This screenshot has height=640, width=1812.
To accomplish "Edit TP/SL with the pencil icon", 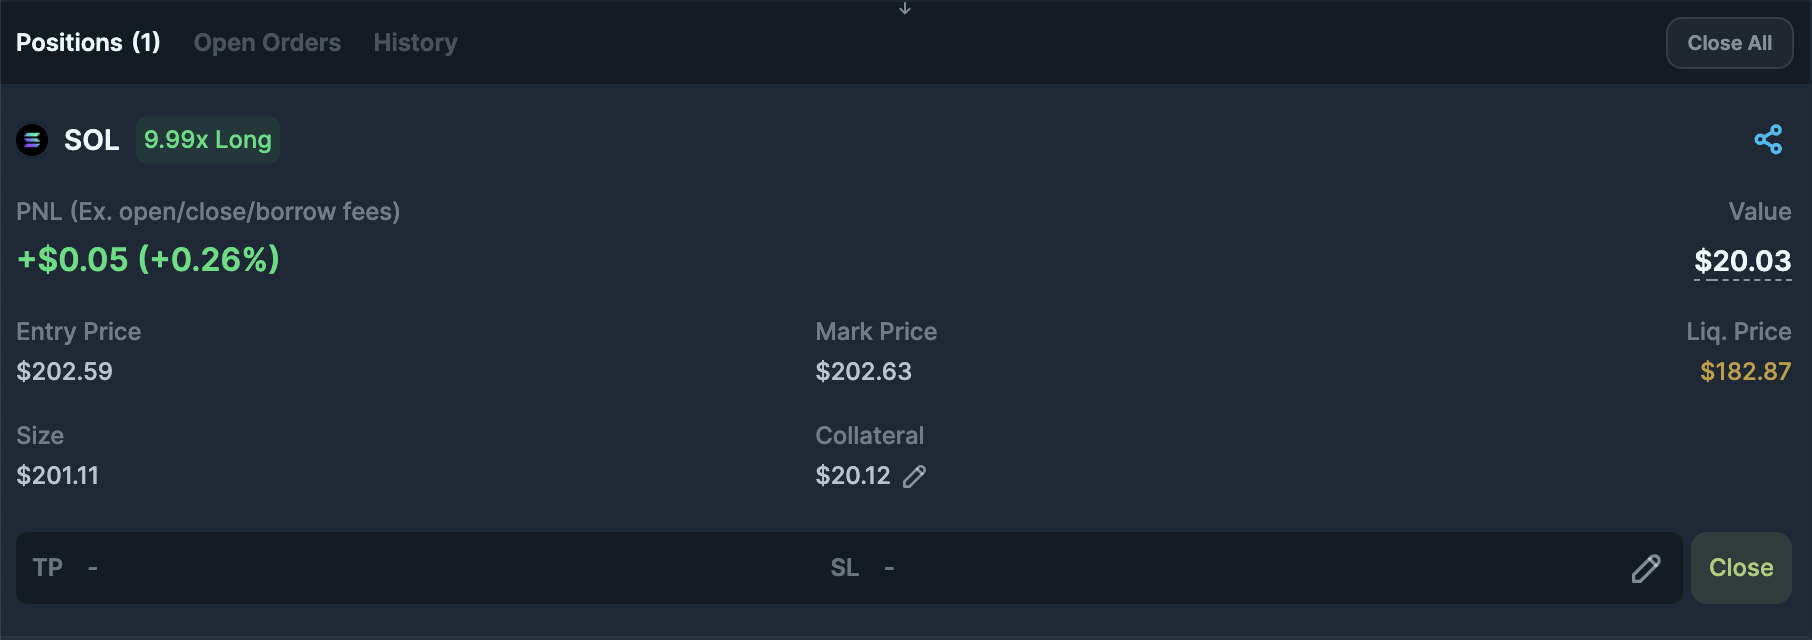I will point(1646,568).
